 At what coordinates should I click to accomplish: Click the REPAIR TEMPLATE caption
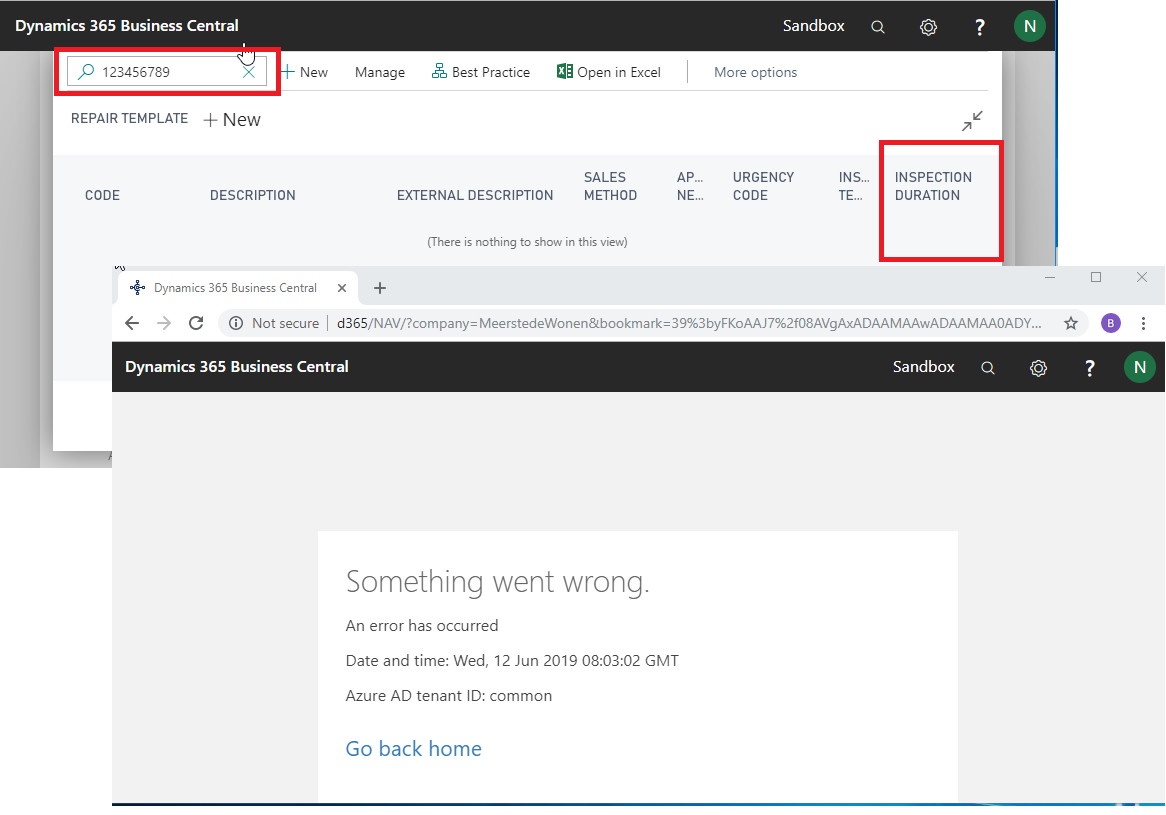point(129,118)
